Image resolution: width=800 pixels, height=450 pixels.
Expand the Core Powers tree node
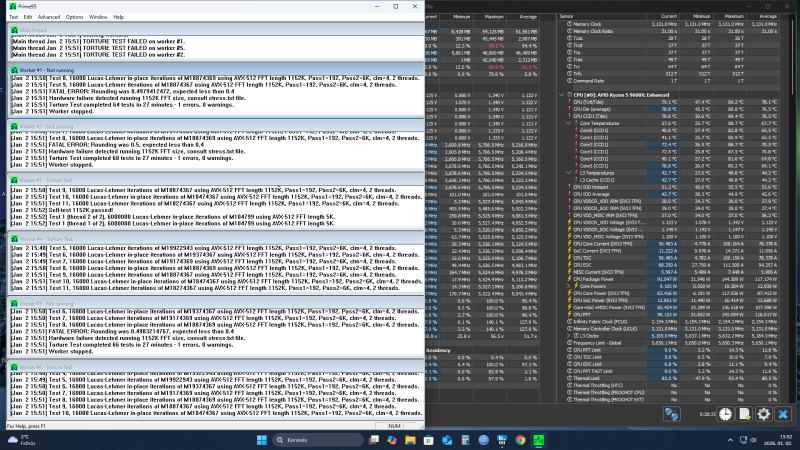coord(568,286)
